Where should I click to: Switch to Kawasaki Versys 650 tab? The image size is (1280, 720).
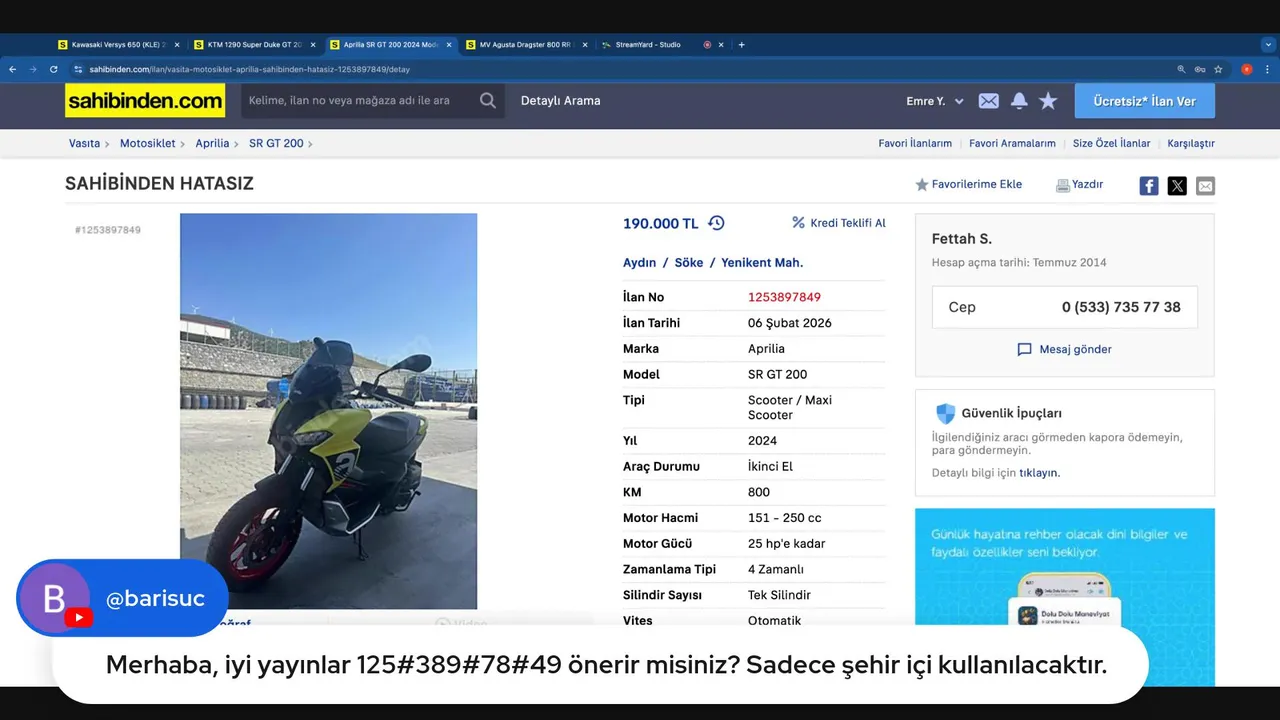tap(119, 44)
